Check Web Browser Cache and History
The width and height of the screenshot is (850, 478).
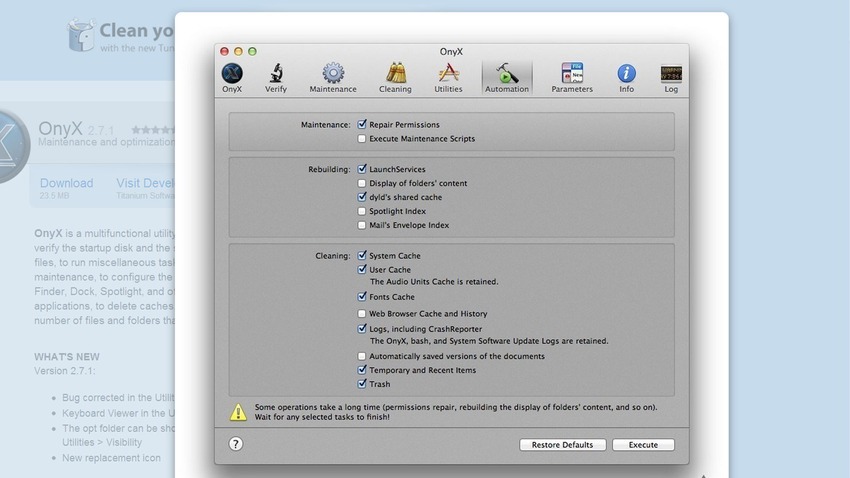[362, 314]
